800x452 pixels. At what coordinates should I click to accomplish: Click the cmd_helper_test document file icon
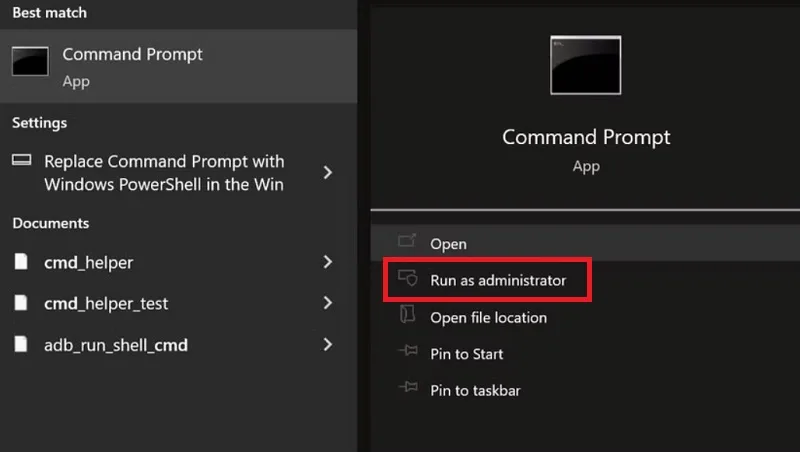[21, 303]
